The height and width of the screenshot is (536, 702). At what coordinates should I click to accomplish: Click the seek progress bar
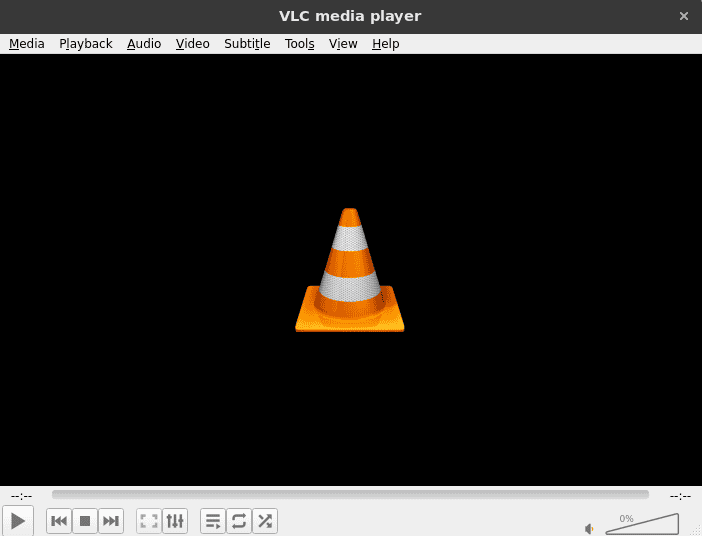click(350, 494)
